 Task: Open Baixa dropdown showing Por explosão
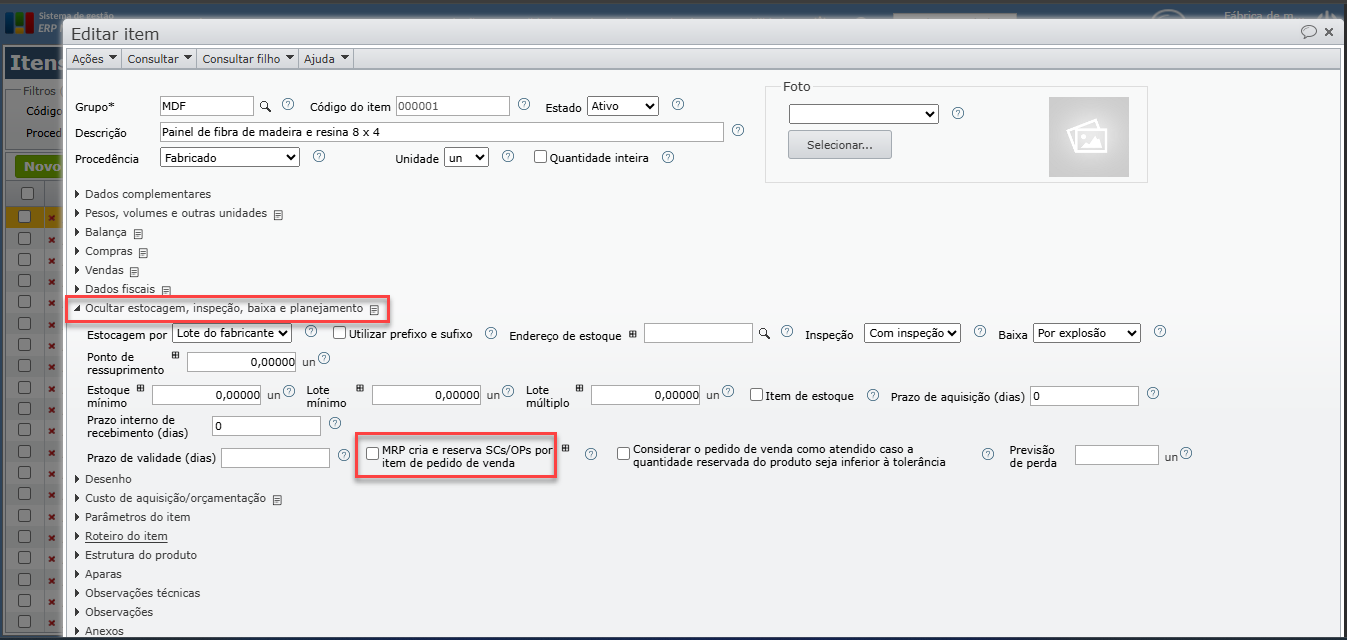point(1087,333)
